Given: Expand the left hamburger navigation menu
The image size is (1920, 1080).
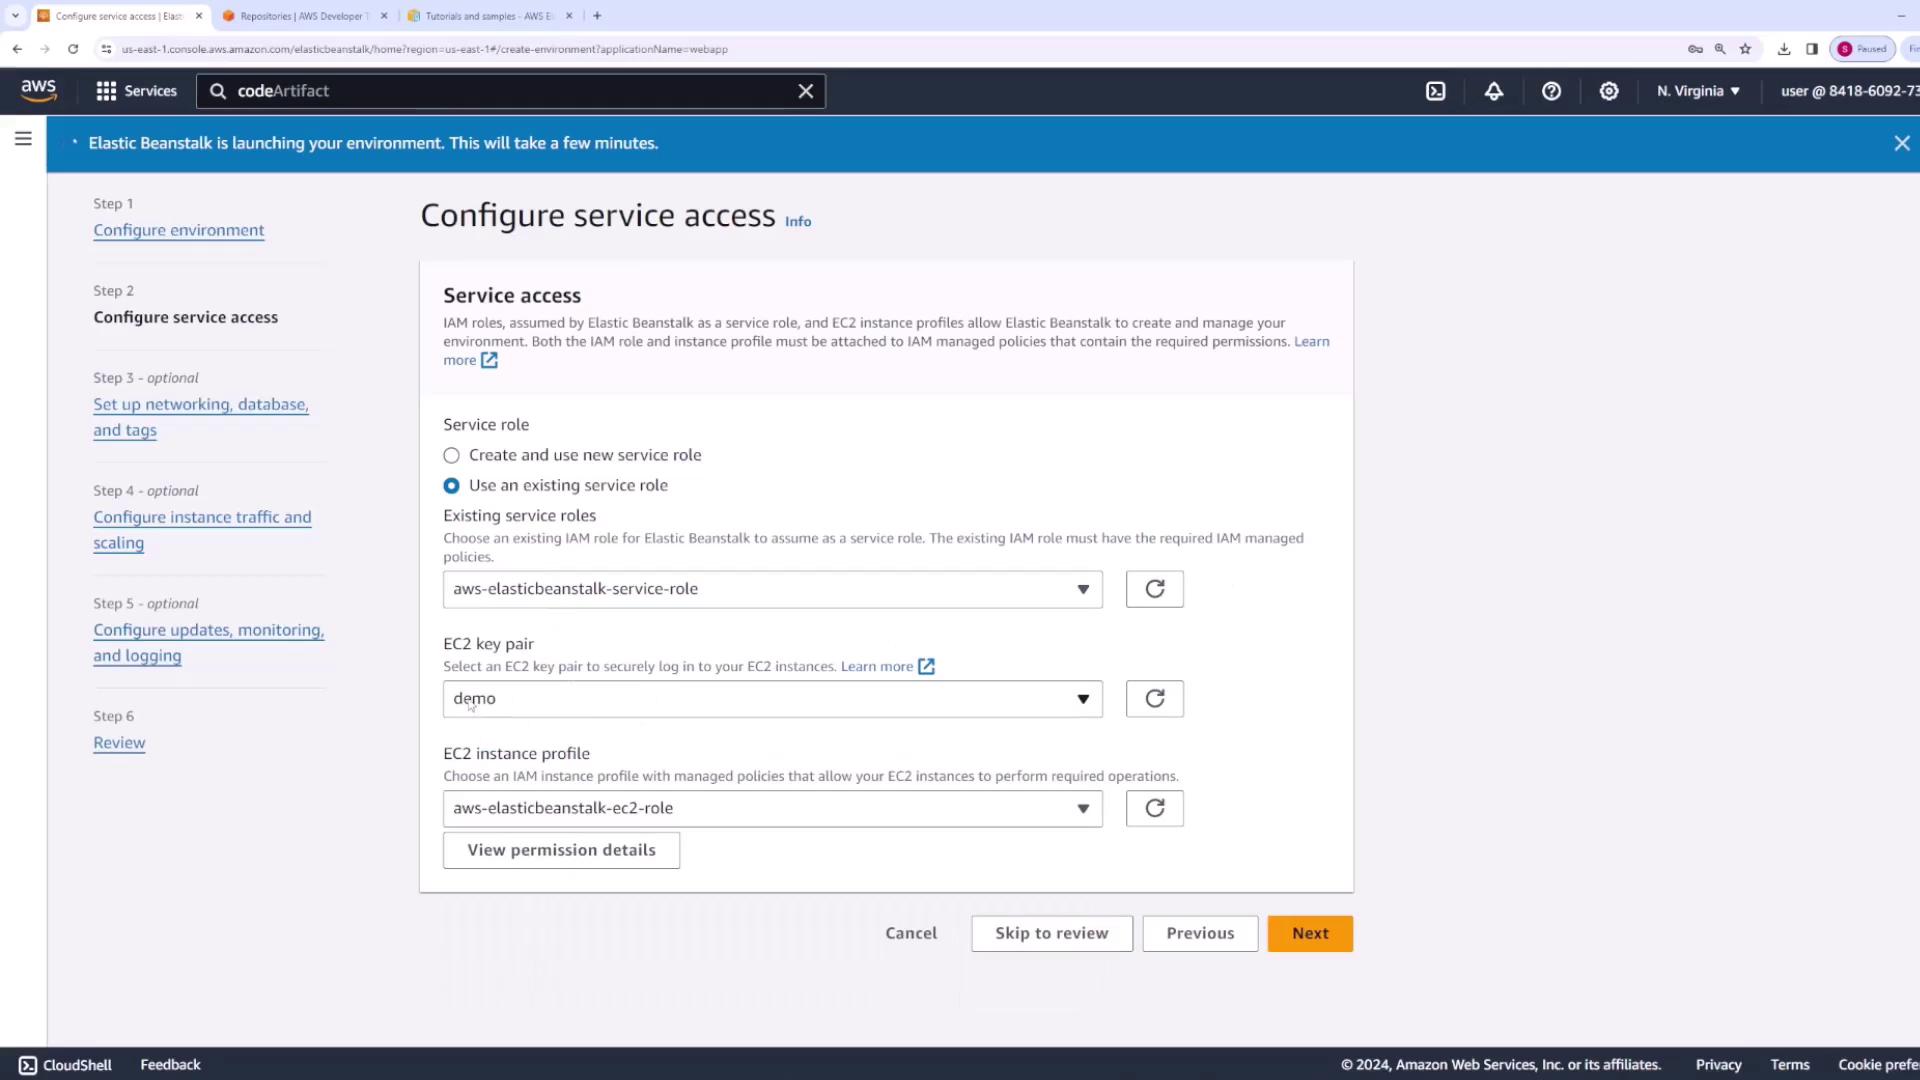Looking at the screenshot, I should 23,139.
